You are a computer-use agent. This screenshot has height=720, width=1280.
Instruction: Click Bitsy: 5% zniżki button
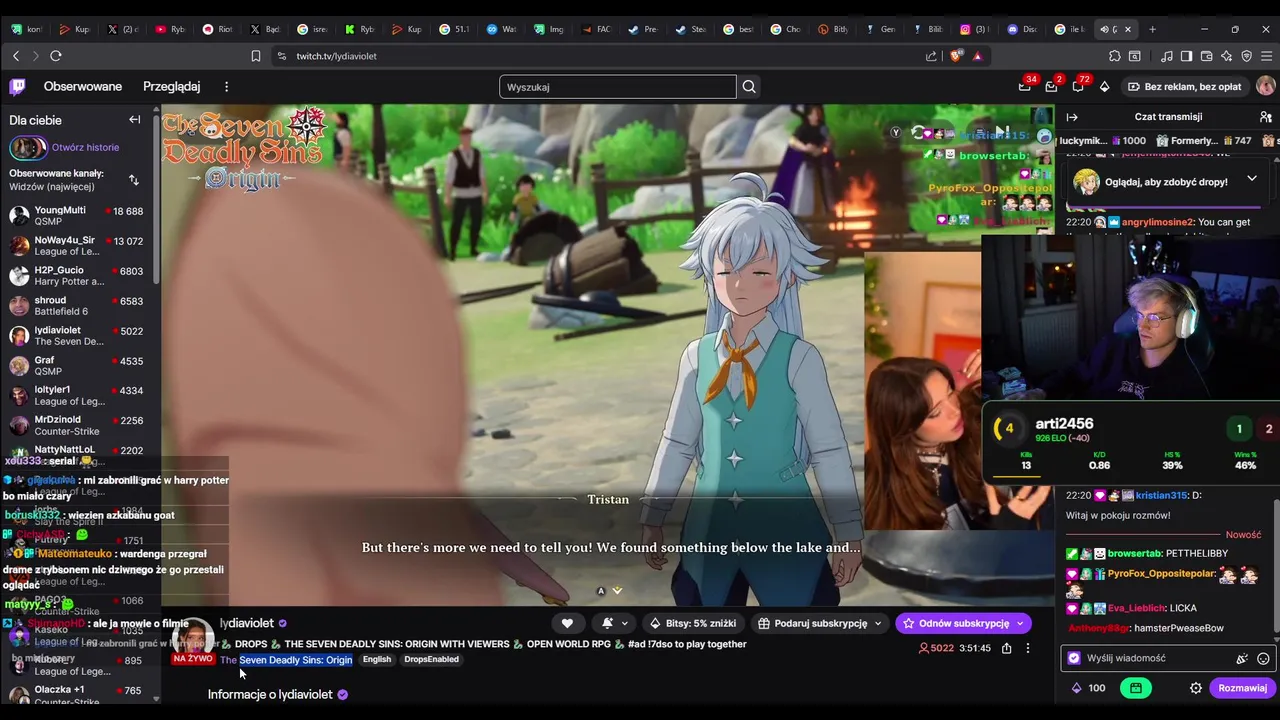[x=693, y=623]
